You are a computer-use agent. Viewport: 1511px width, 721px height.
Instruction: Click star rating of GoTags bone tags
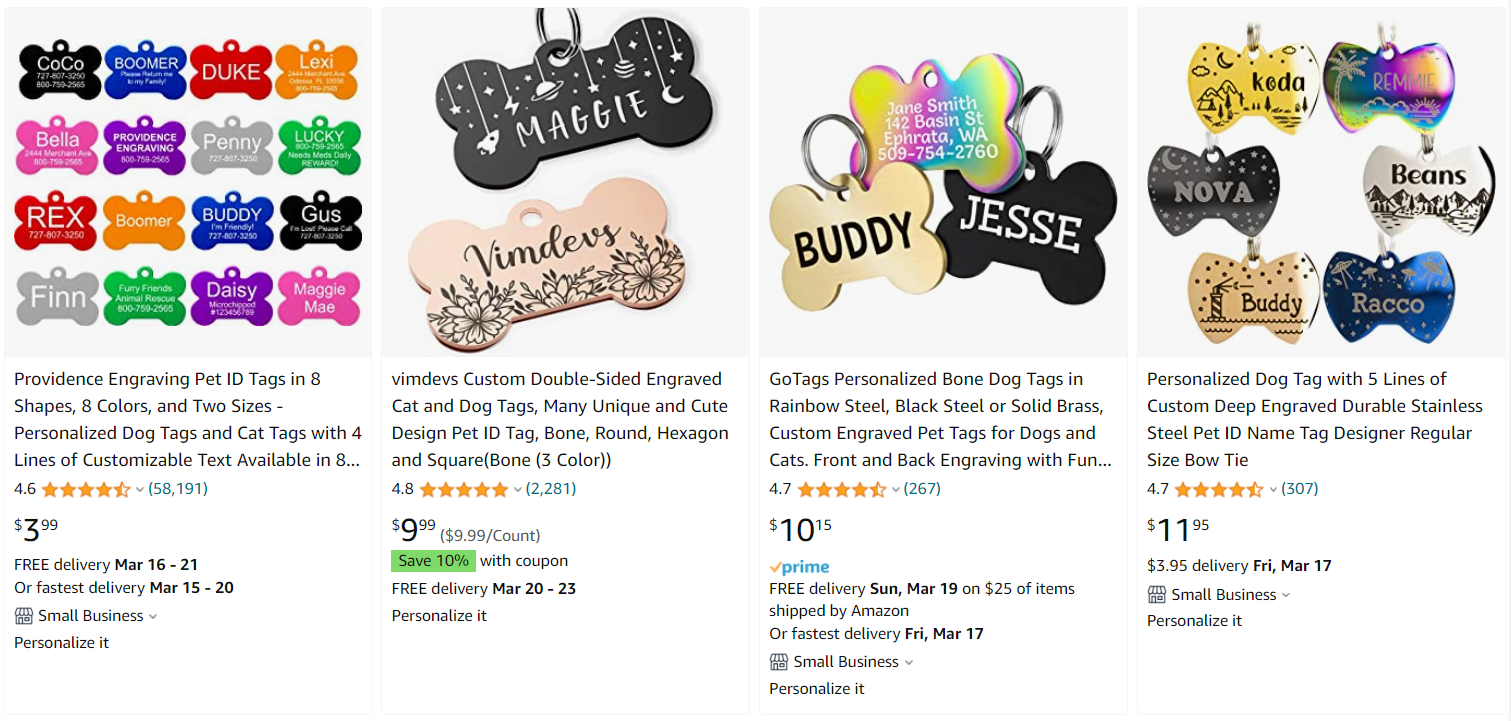[x=841, y=490]
